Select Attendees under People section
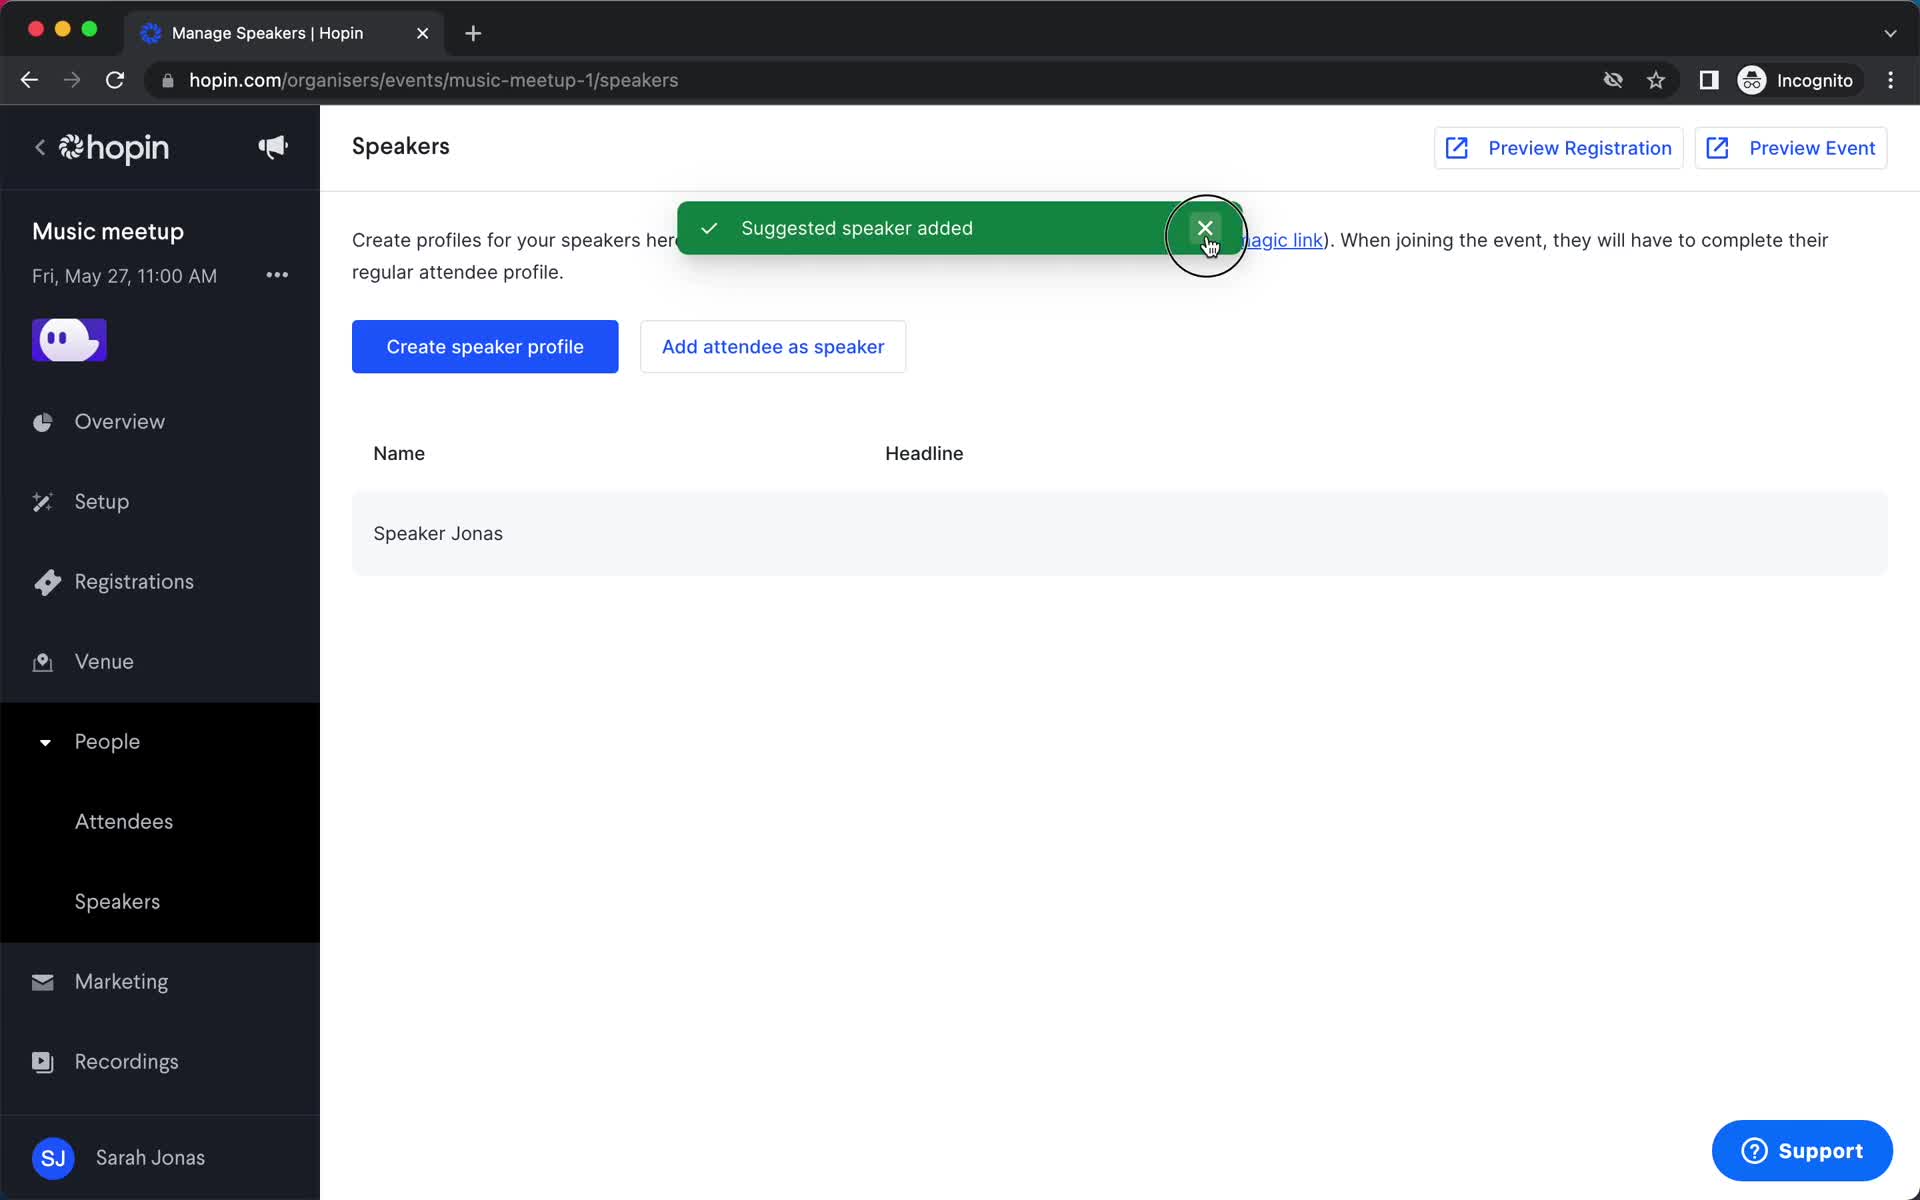1920x1200 pixels. tap(123, 820)
